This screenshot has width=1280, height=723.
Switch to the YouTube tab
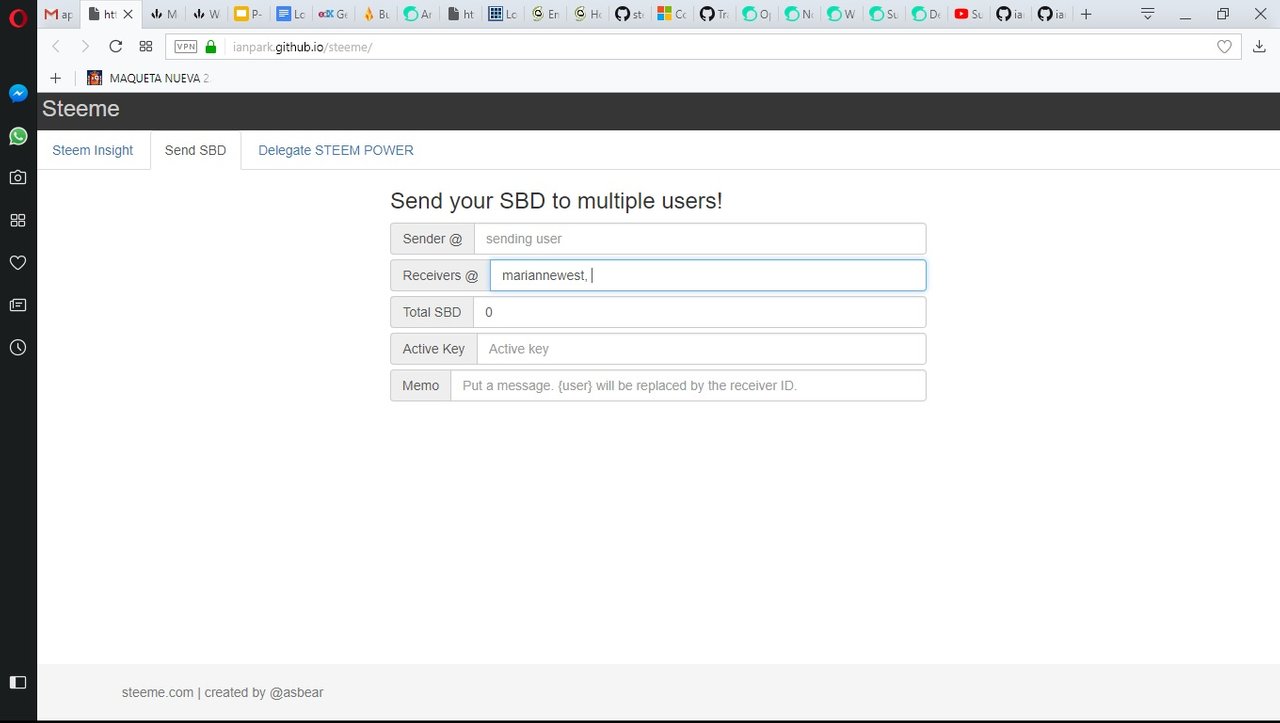pyautogui.click(x=969, y=14)
